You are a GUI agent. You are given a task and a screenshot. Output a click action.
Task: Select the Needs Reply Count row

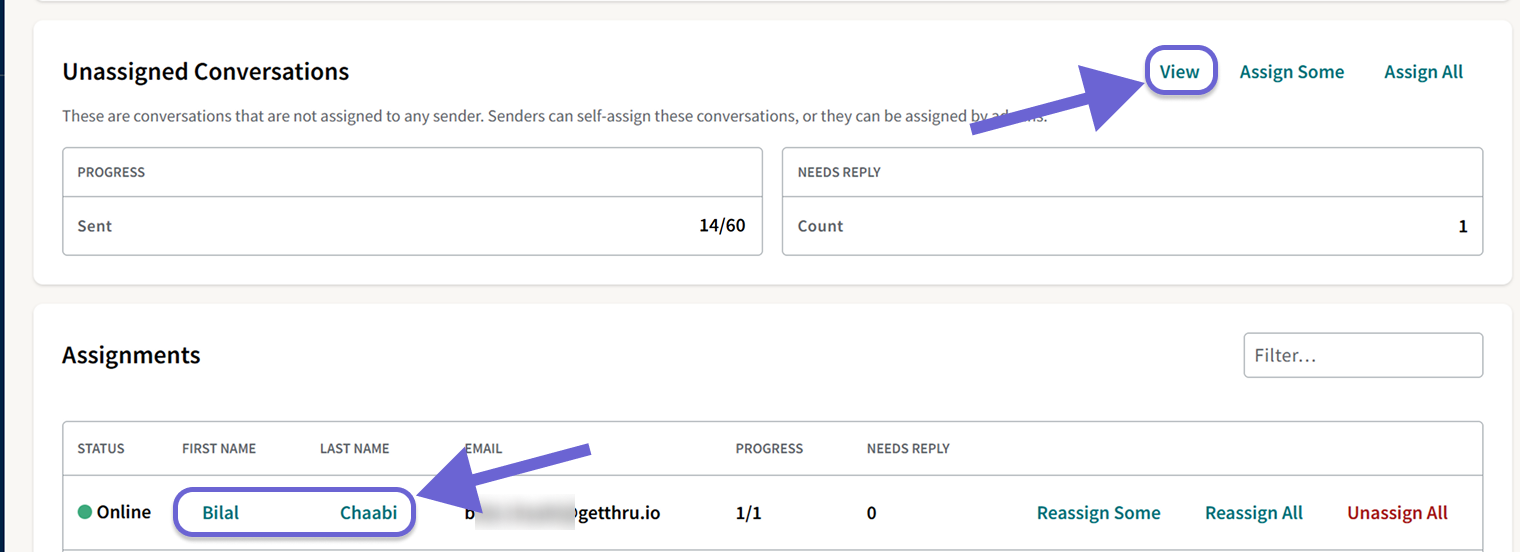coord(1132,226)
